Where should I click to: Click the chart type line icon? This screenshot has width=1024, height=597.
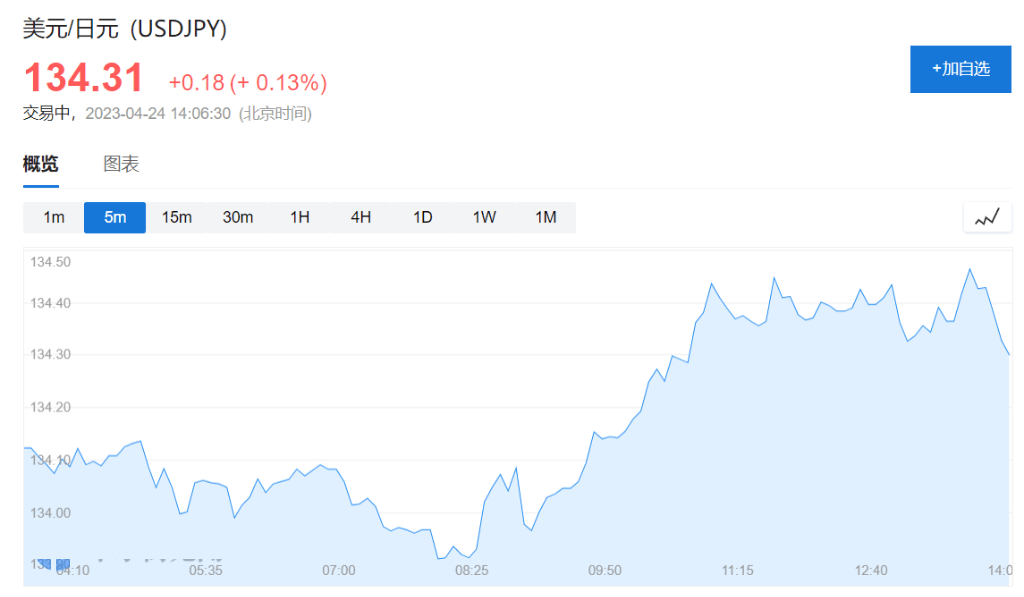point(987,218)
